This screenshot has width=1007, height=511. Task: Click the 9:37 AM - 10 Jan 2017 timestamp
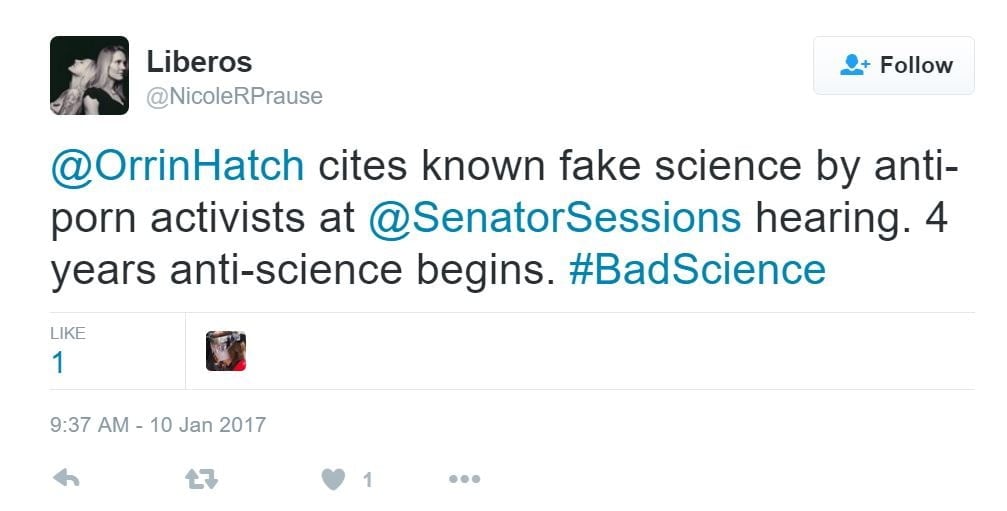[x=158, y=425]
